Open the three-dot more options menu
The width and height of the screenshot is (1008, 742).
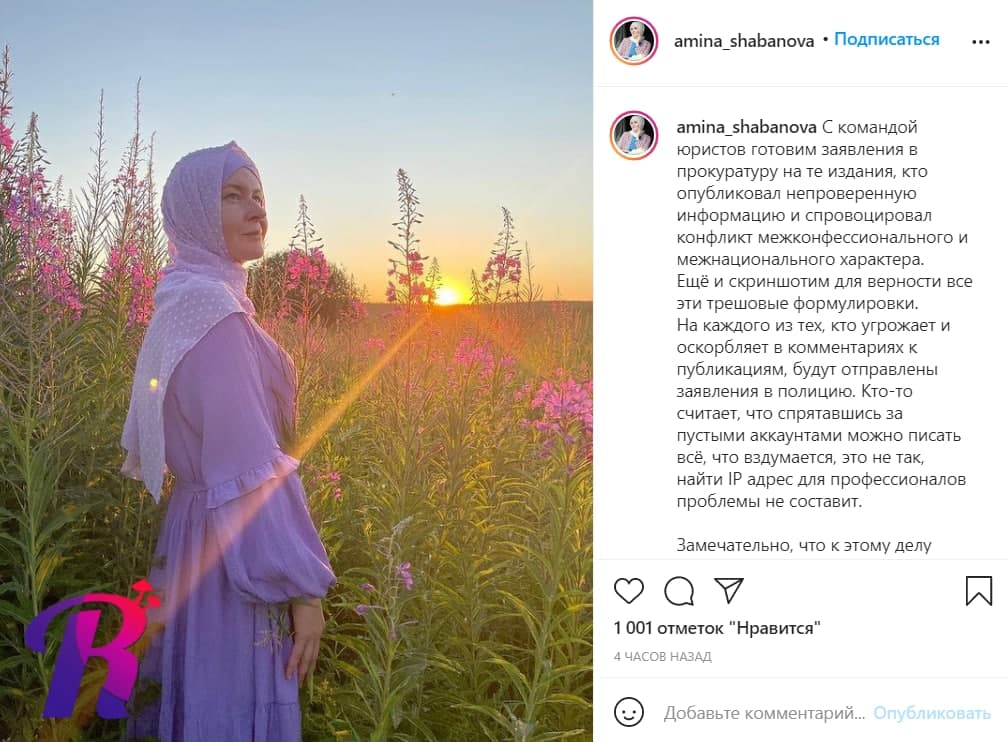(x=980, y=42)
